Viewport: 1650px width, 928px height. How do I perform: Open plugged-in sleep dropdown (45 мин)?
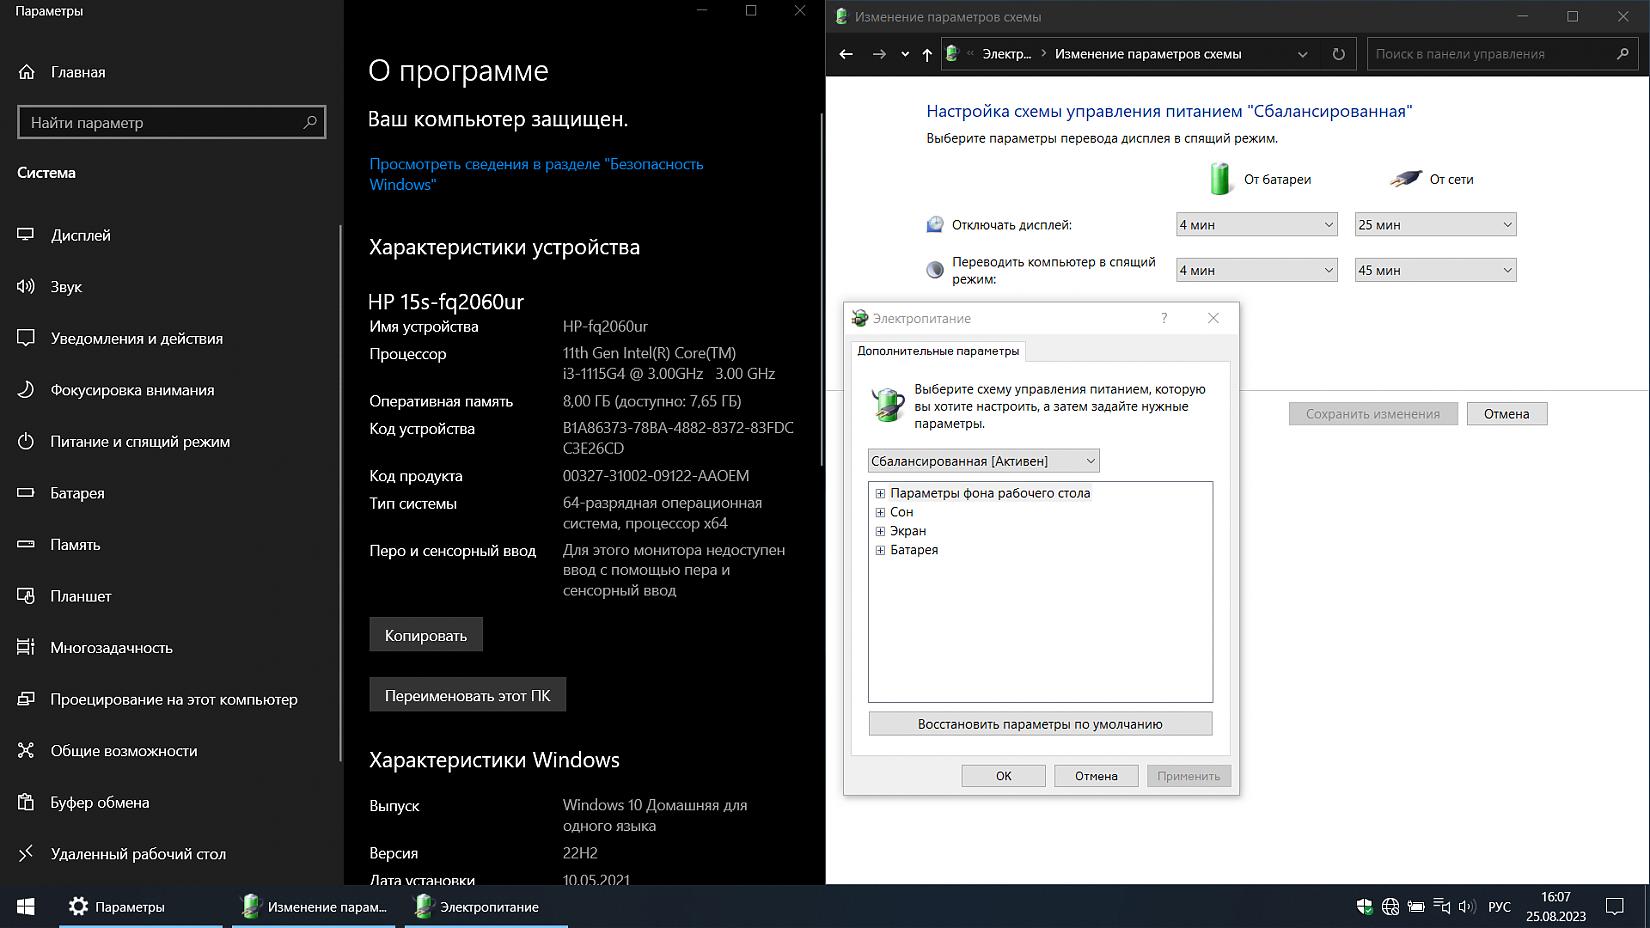click(1436, 270)
